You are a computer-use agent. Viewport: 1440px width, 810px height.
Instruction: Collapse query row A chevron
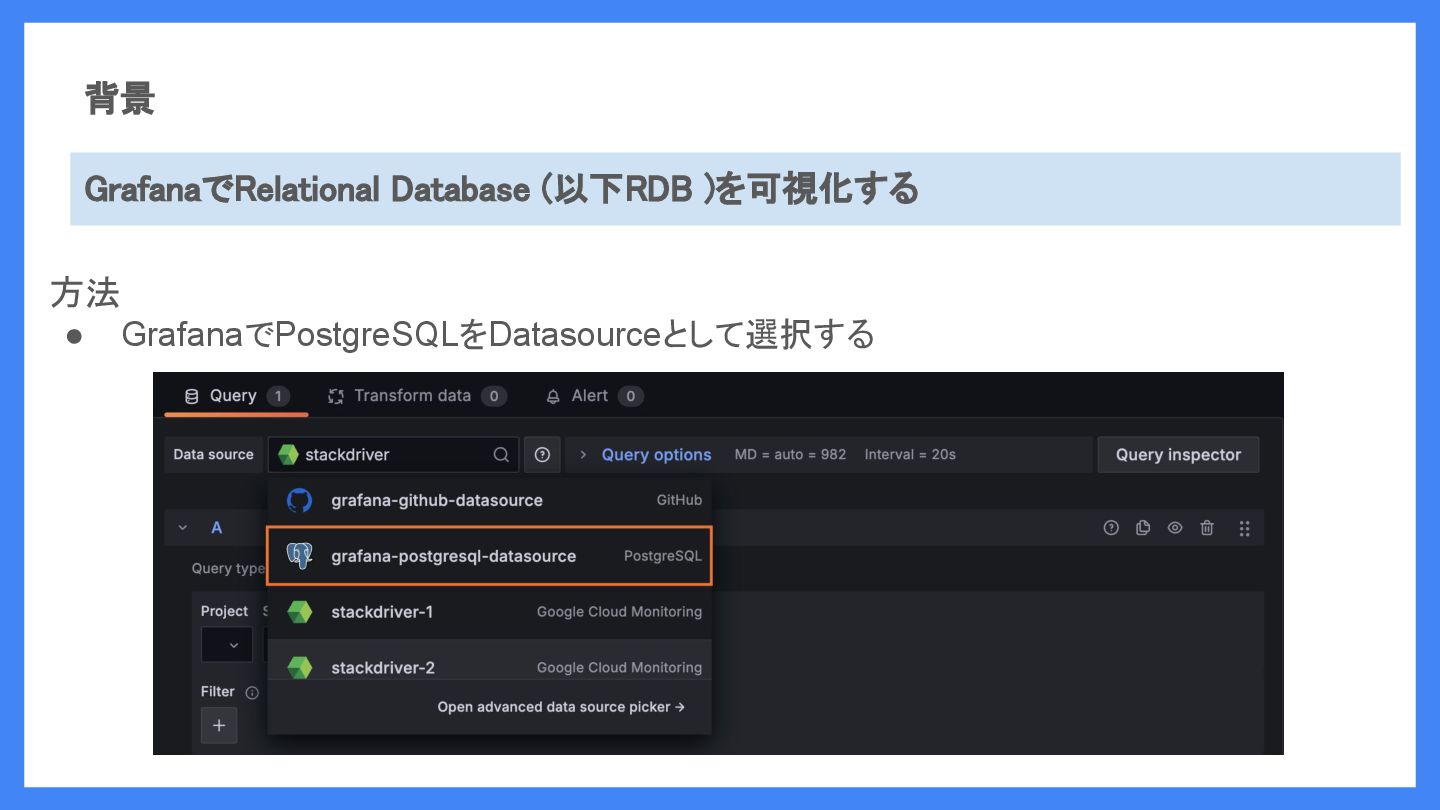point(182,527)
